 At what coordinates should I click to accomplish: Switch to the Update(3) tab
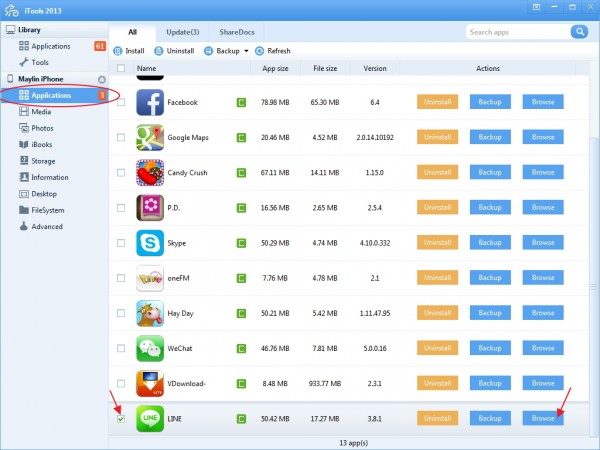tap(182, 32)
